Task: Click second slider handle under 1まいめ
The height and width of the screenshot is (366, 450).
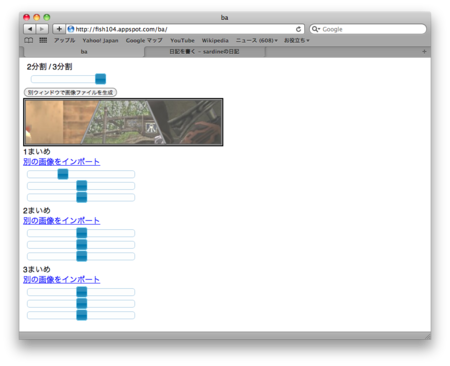Action: click(82, 186)
